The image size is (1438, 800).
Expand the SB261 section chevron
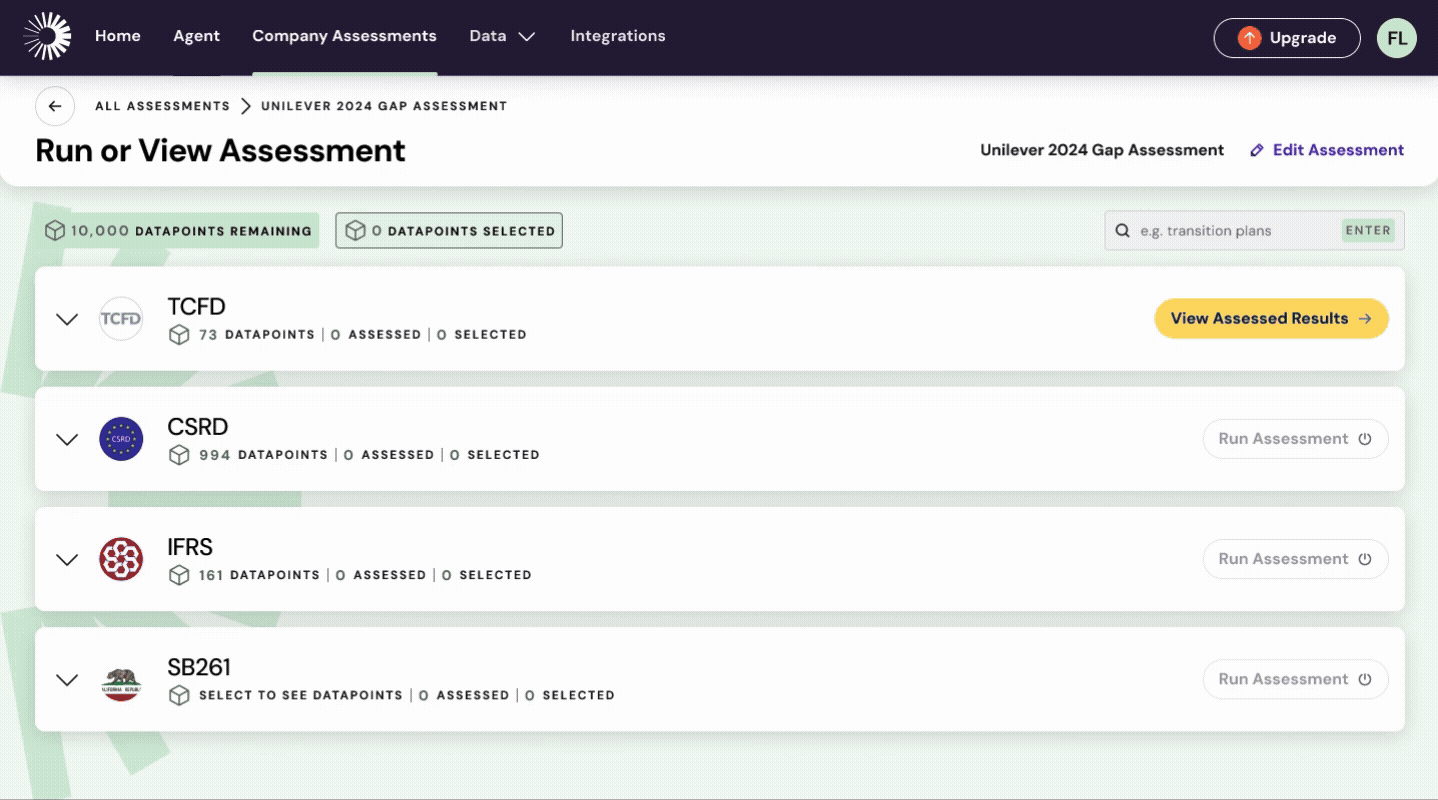67,680
